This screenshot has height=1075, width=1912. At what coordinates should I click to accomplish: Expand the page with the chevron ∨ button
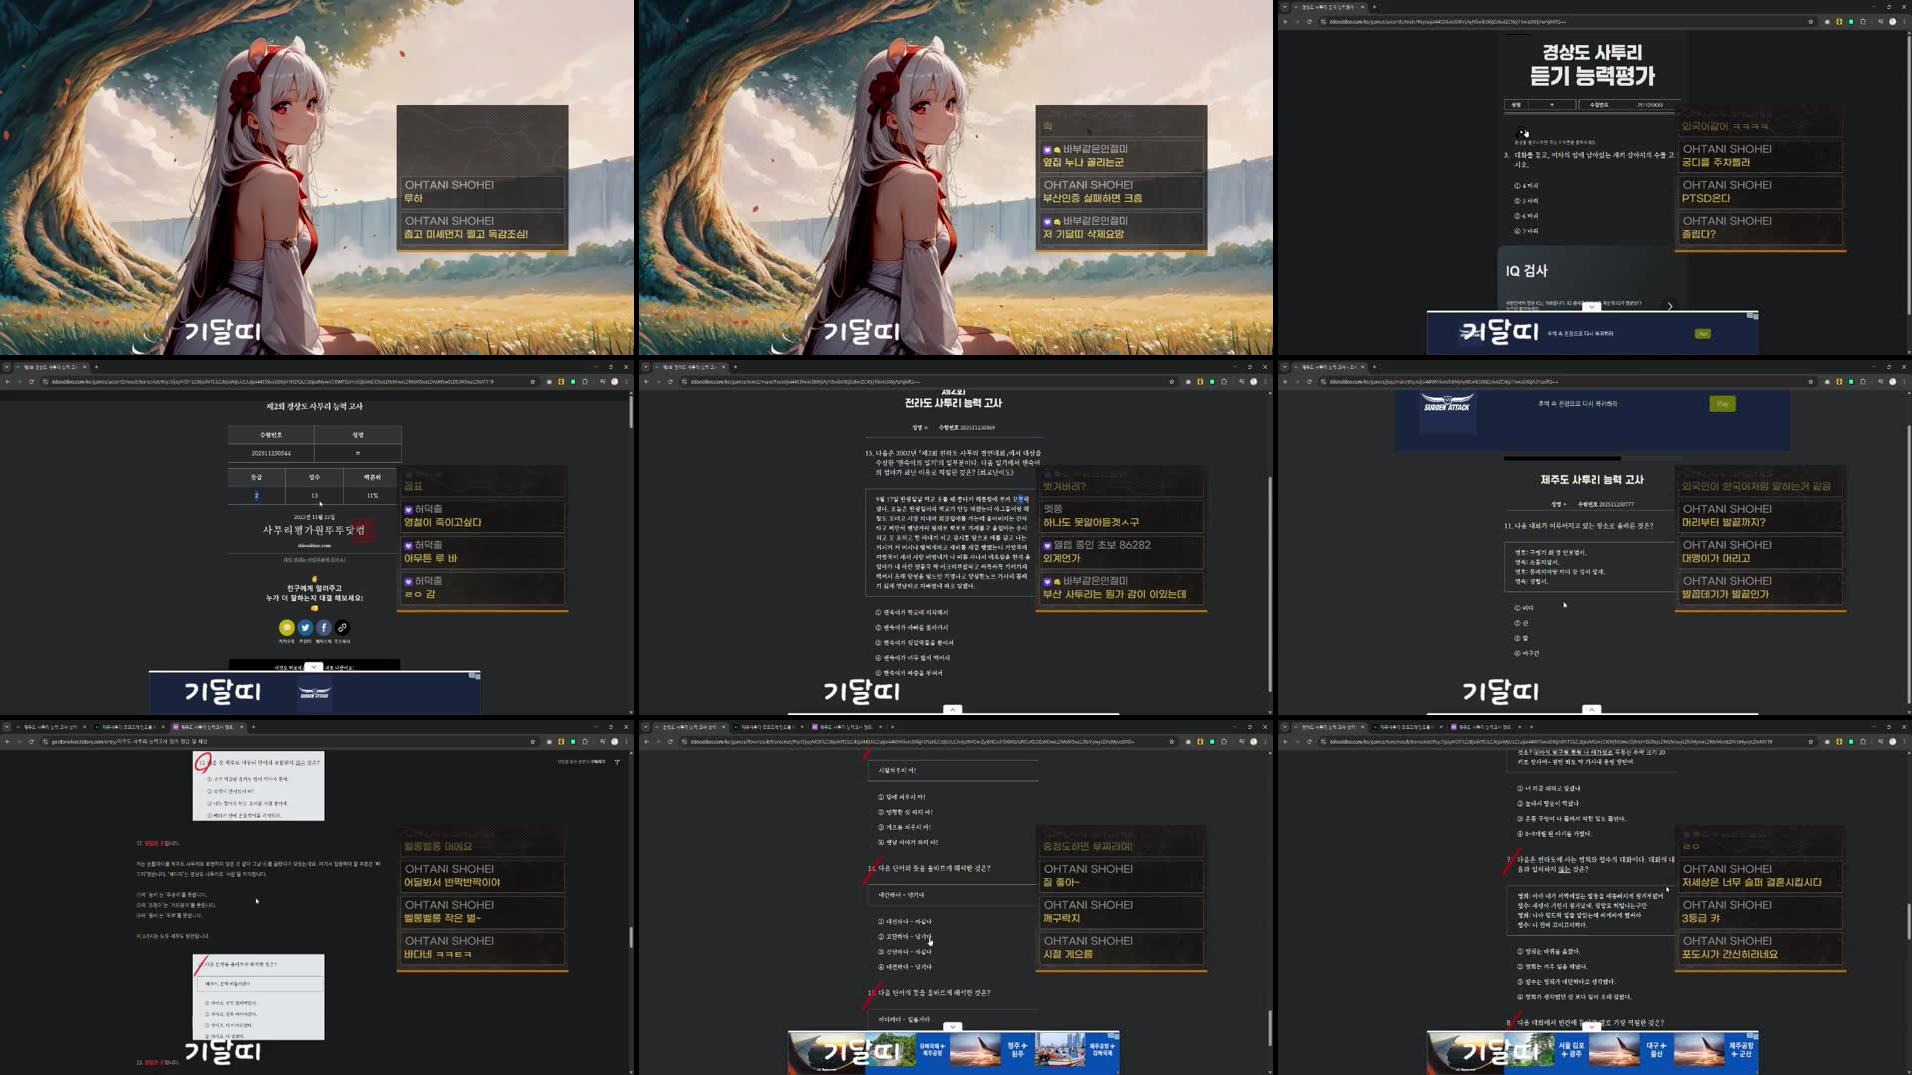click(x=1591, y=307)
